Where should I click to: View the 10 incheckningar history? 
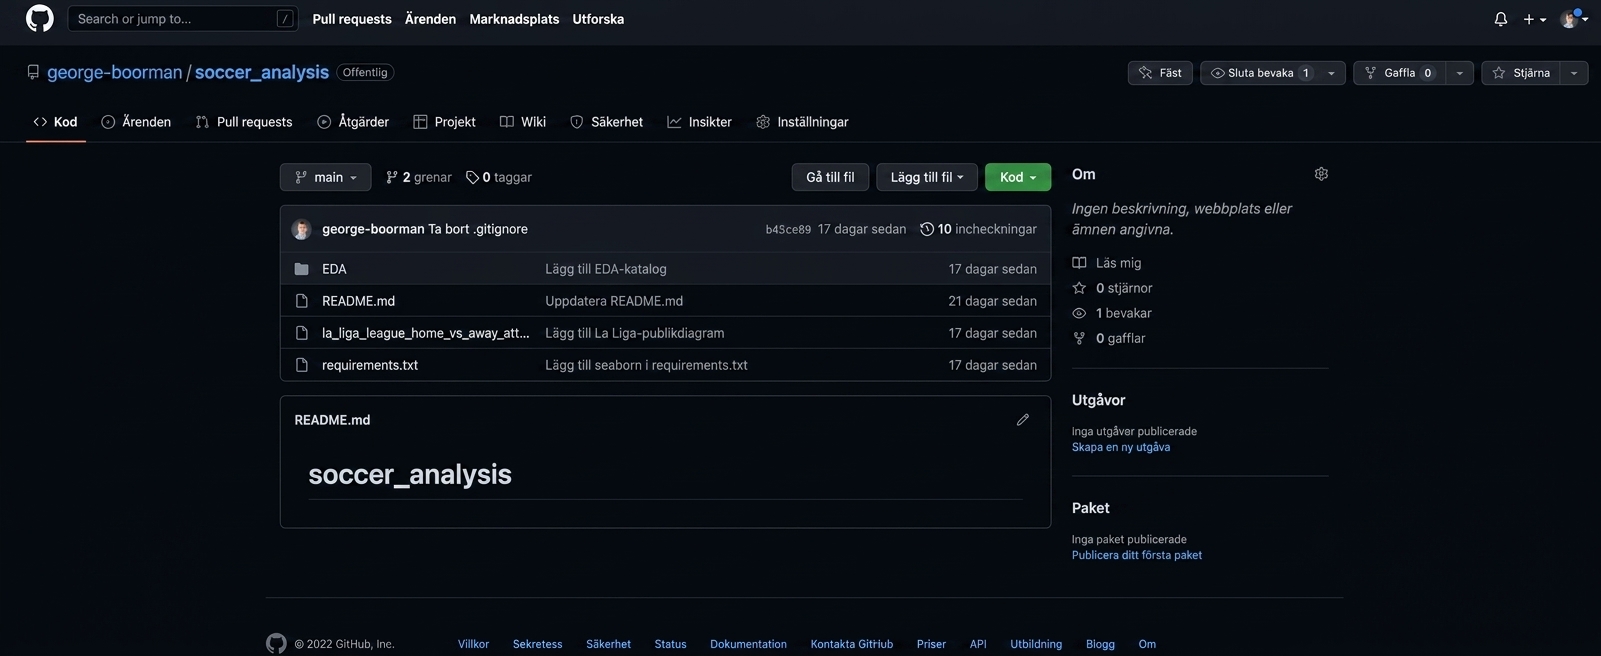click(x=978, y=229)
